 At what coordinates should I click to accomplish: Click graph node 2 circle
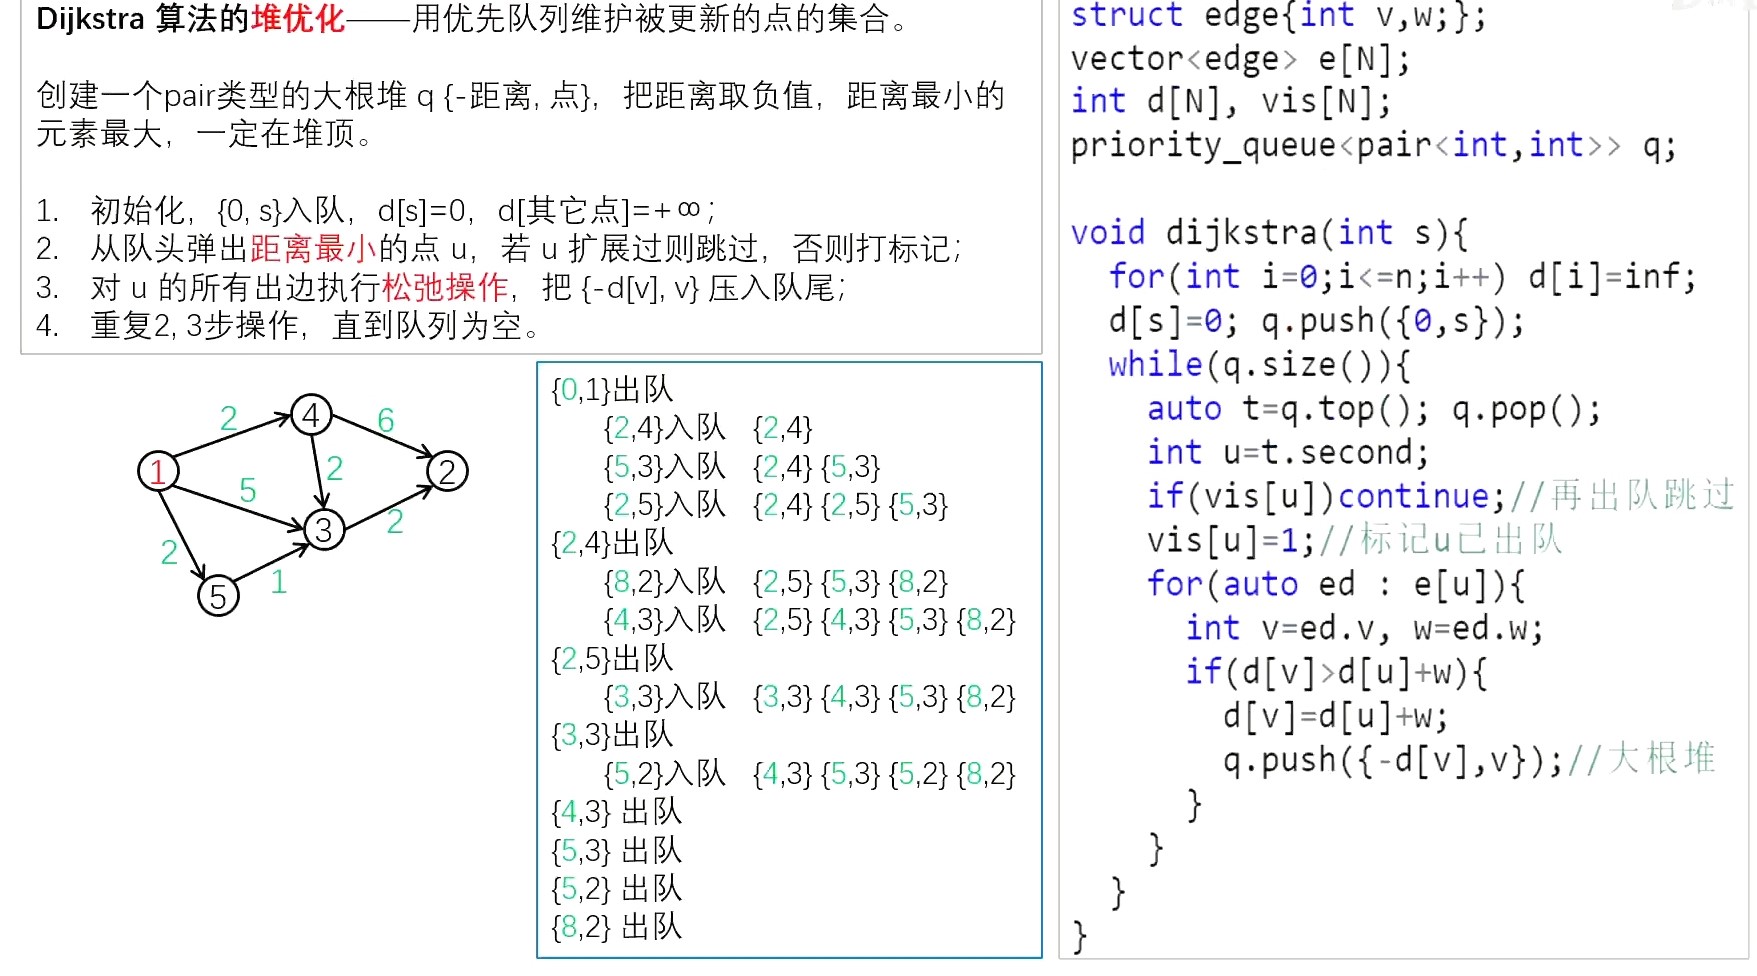(447, 471)
